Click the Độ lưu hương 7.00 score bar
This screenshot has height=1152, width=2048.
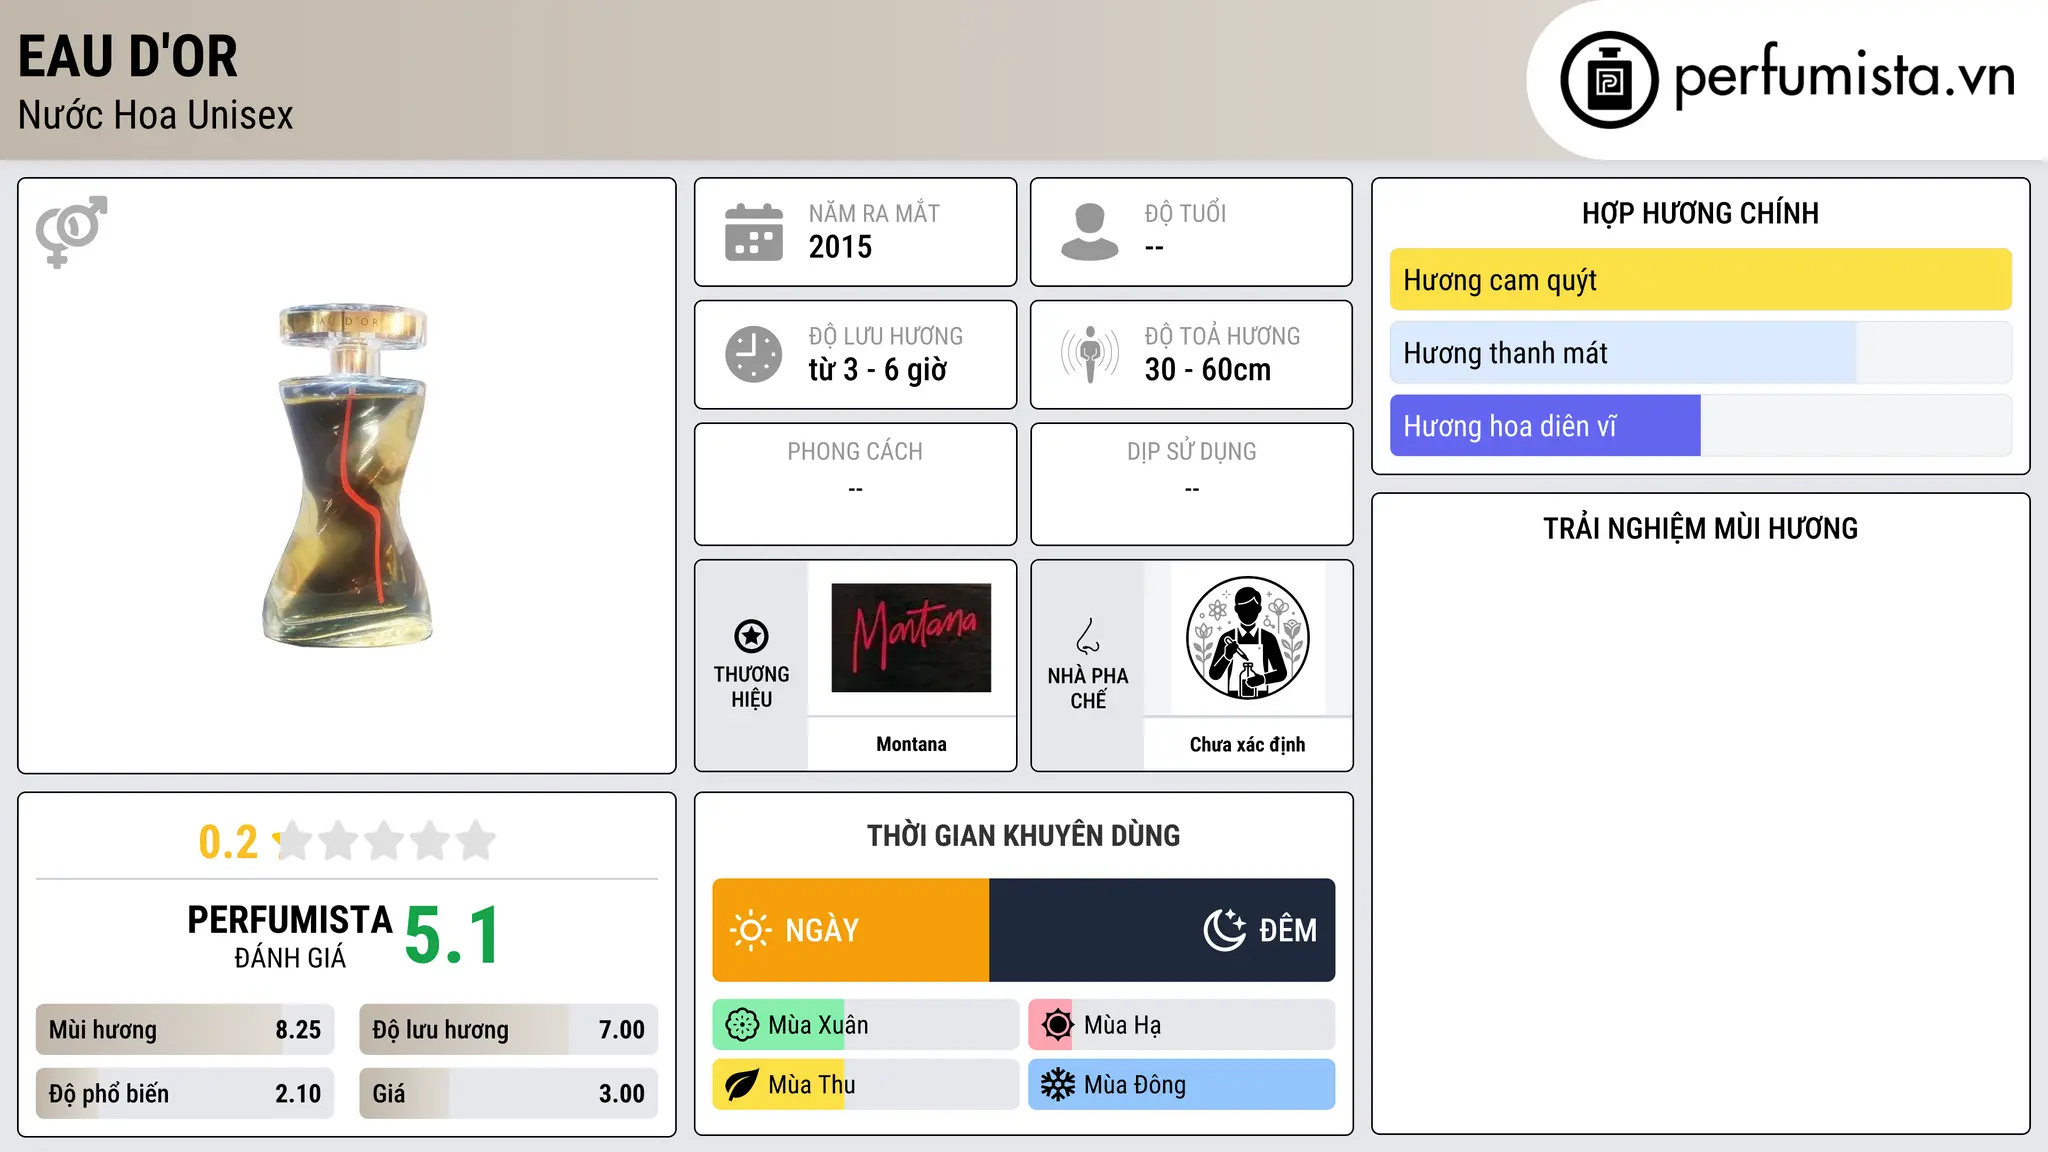click(509, 1030)
